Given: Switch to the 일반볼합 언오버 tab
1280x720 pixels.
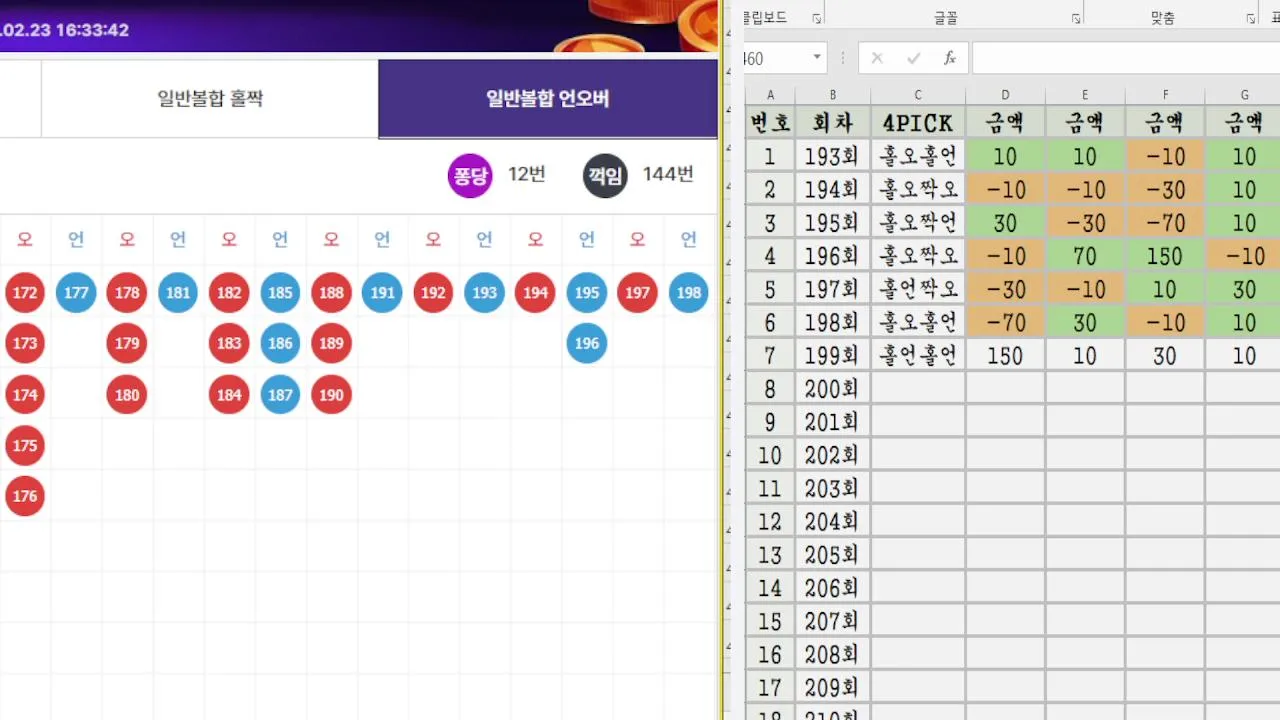Looking at the screenshot, I should 548,98.
